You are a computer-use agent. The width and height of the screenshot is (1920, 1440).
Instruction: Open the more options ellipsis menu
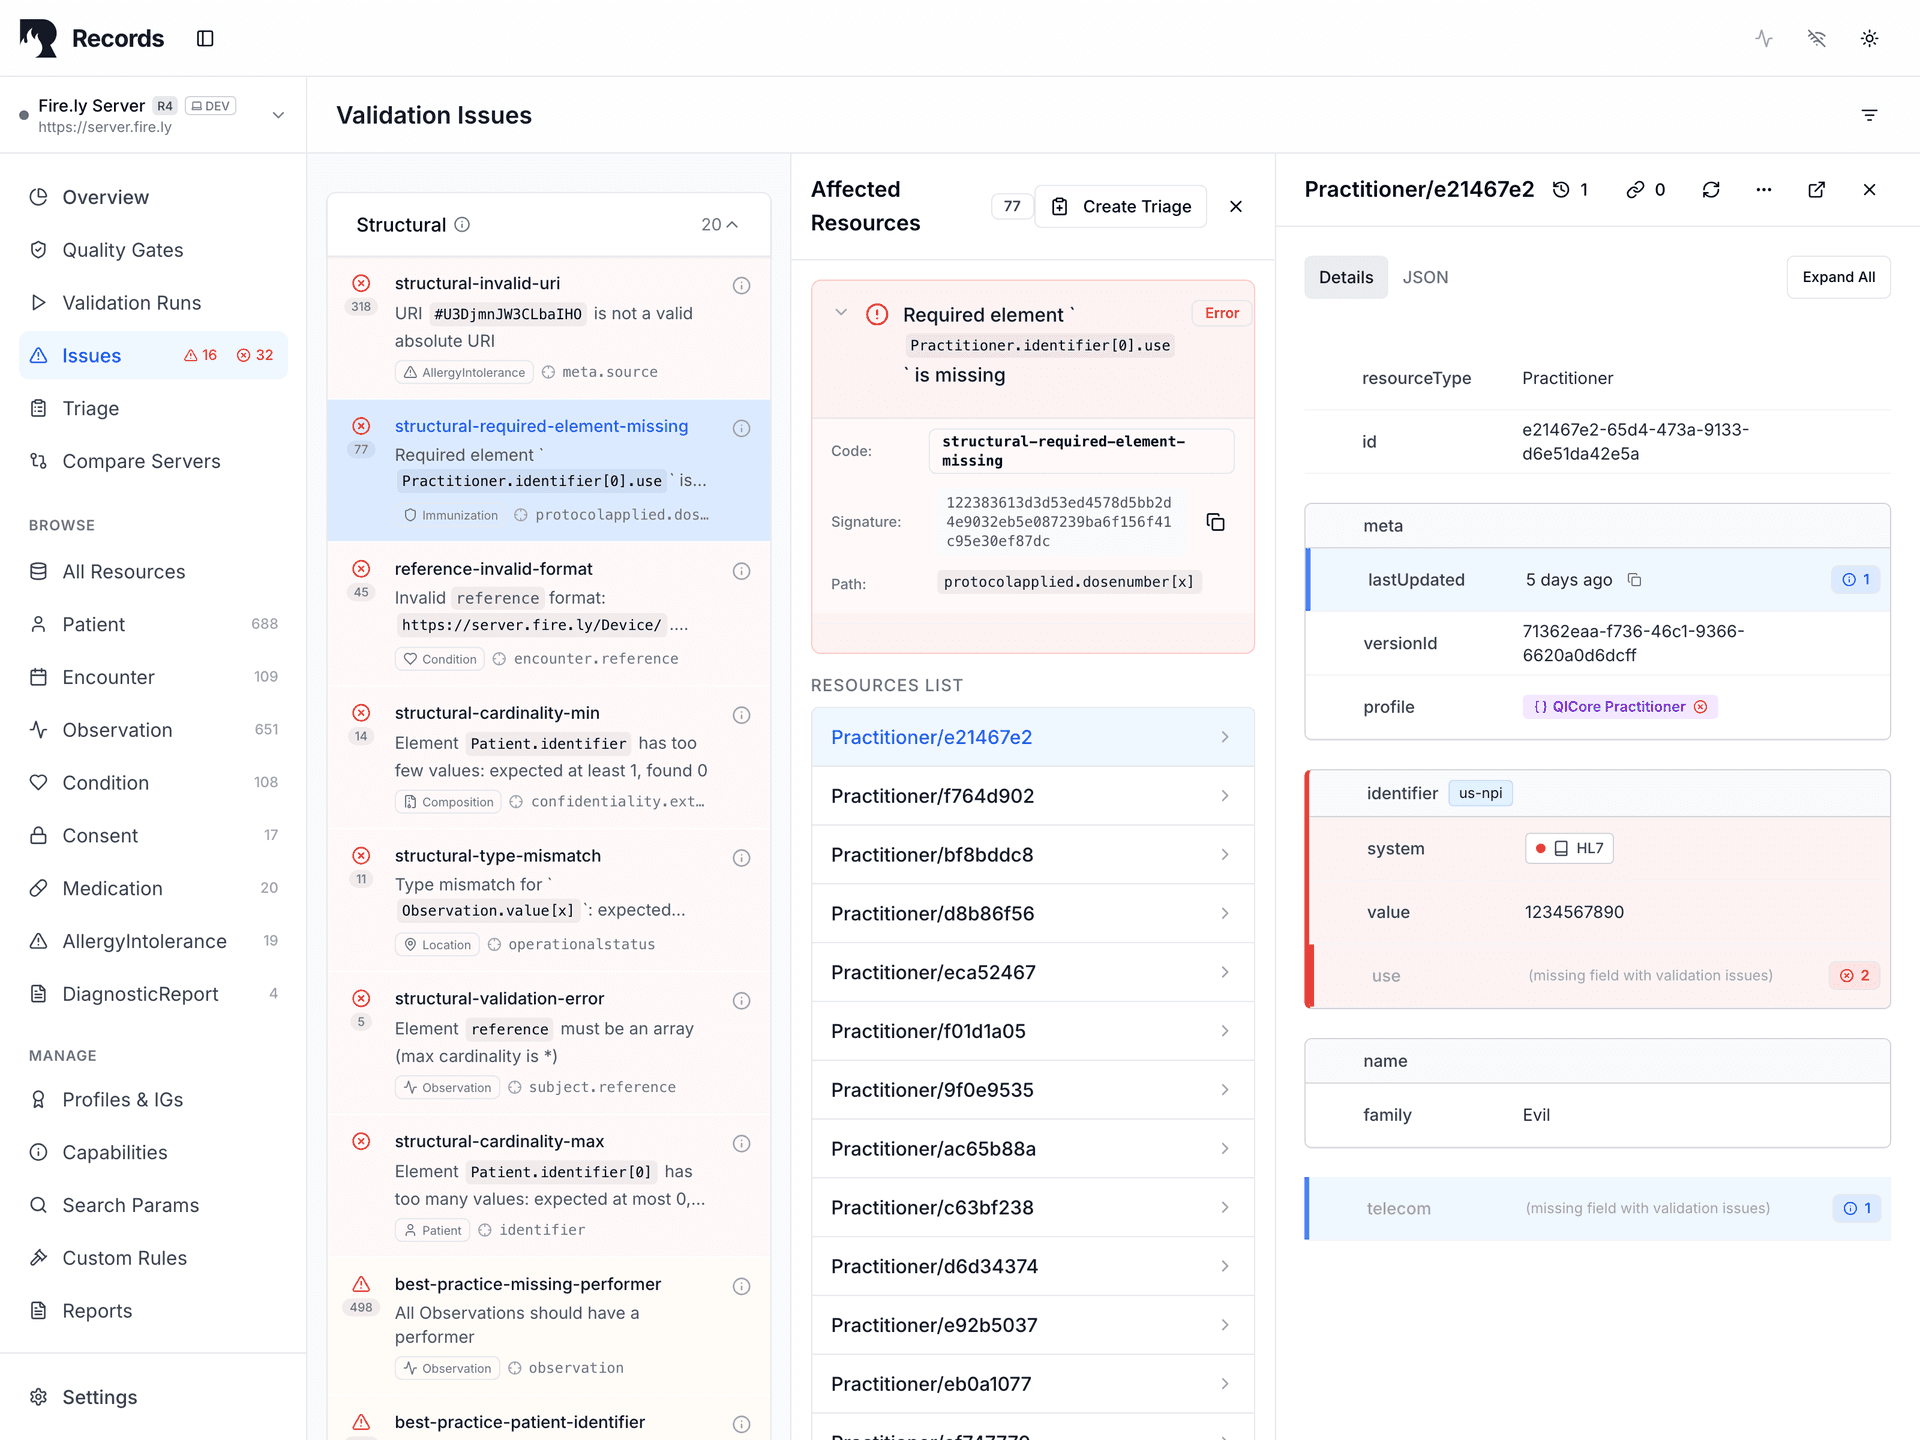coord(1764,189)
